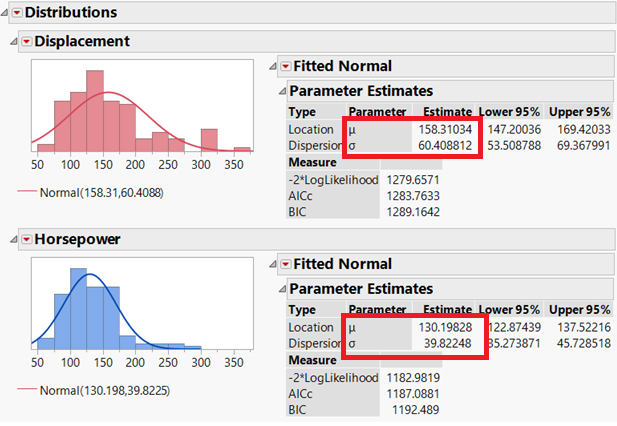Click Displacement BIC value 1289.1642

point(413,212)
